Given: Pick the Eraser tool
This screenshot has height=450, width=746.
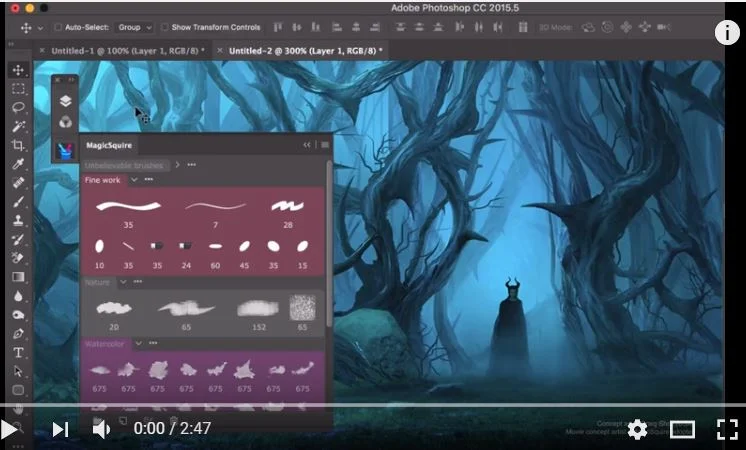Looking at the screenshot, I should (18, 258).
